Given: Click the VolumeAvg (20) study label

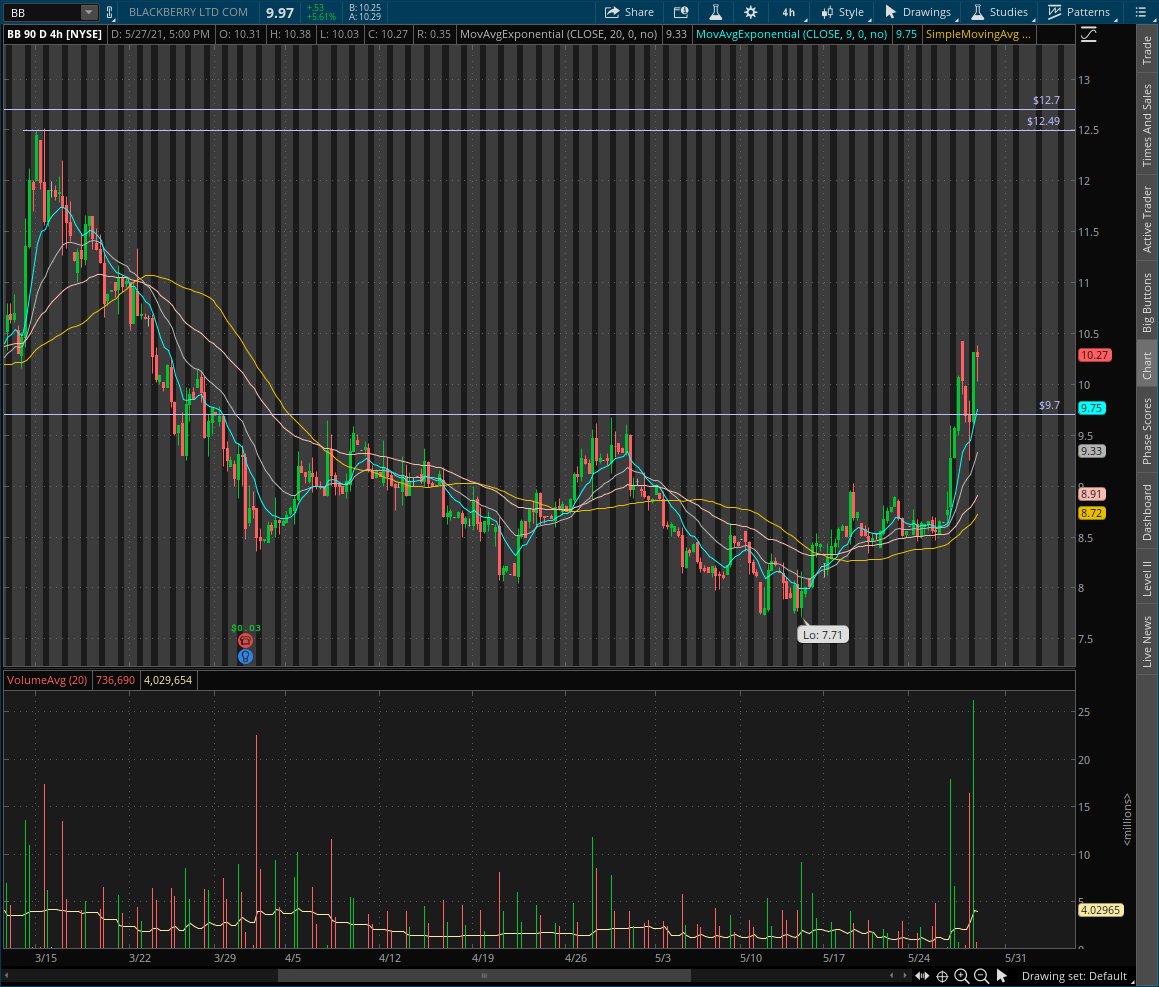Looking at the screenshot, I should (47, 680).
